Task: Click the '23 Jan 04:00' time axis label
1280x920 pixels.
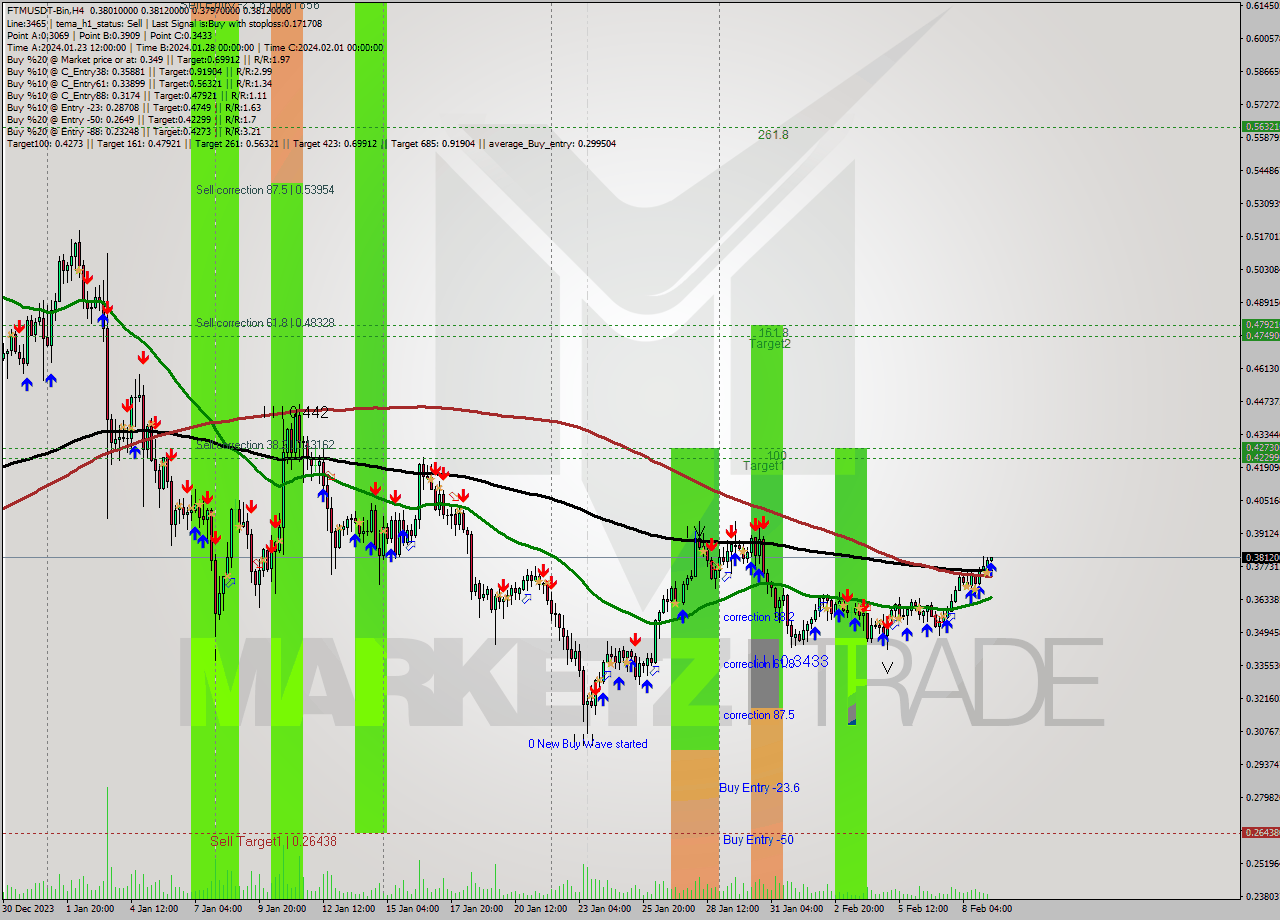Action: [606, 909]
